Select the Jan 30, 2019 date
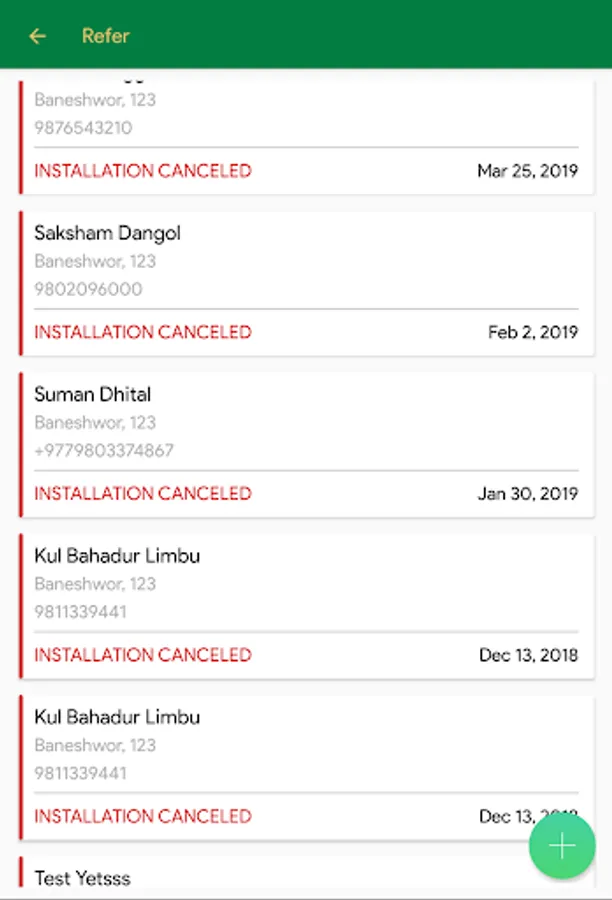This screenshot has height=900, width=612. 528,494
